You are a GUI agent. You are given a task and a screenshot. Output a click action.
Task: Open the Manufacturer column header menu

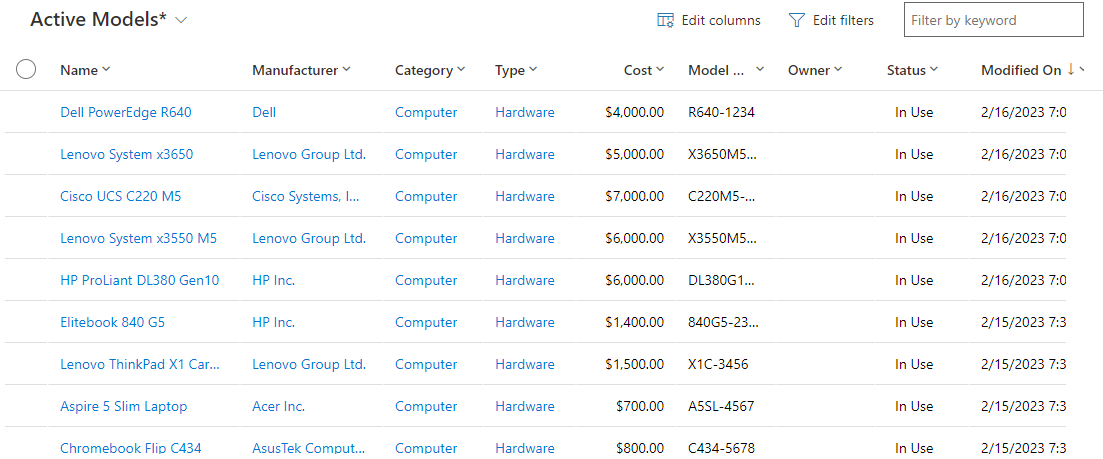[x=346, y=69]
